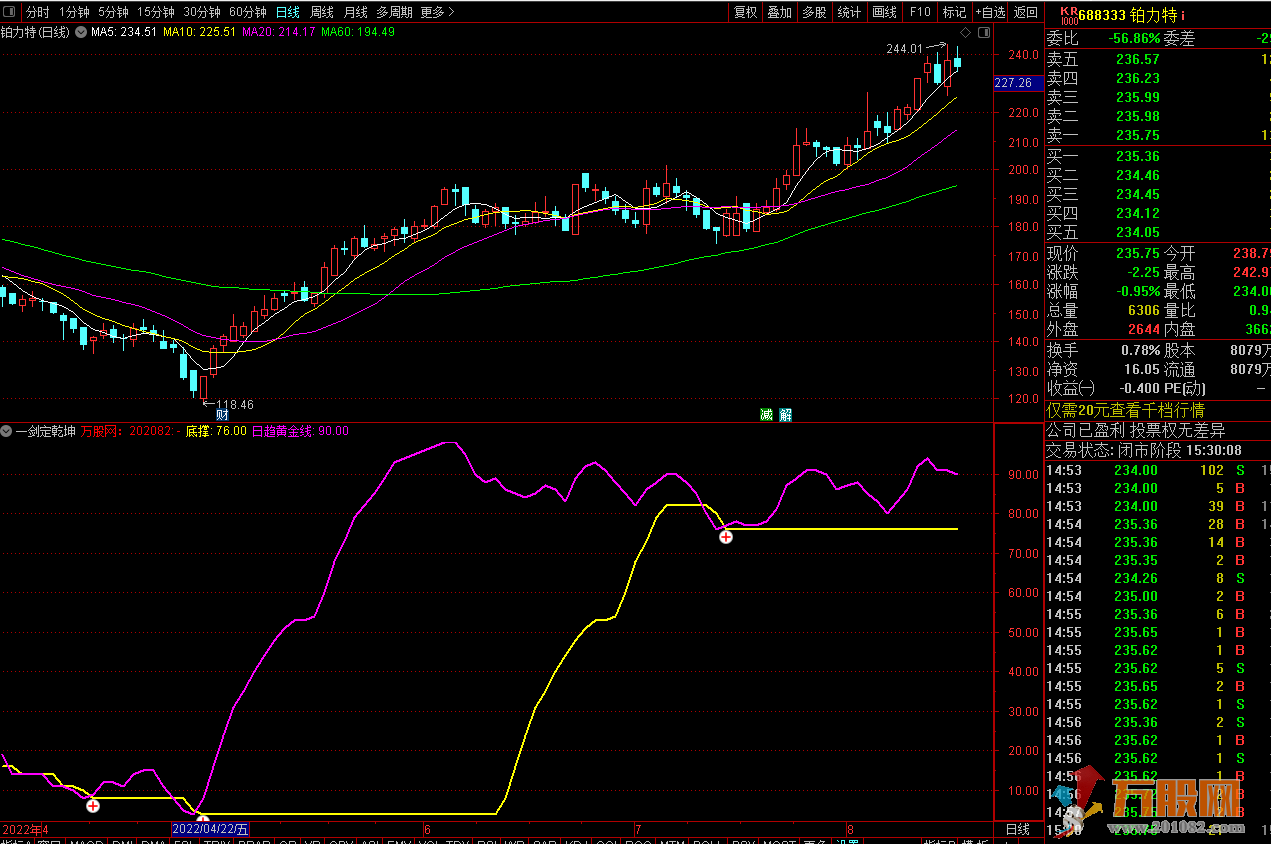Viewport: 1271px width, 844px height.
Task: Click the MA10: 225.51 label
Action: click(200, 32)
